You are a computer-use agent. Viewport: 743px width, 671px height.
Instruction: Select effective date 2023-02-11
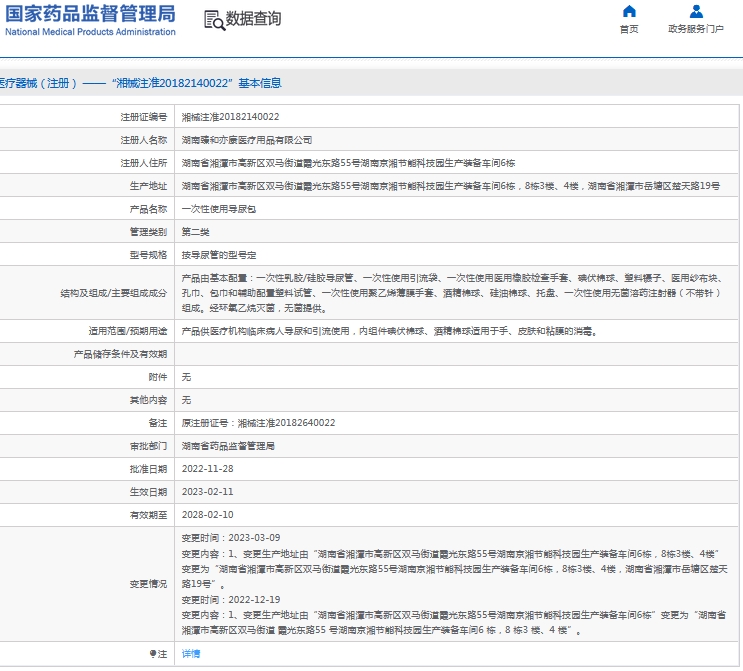[208, 492]
